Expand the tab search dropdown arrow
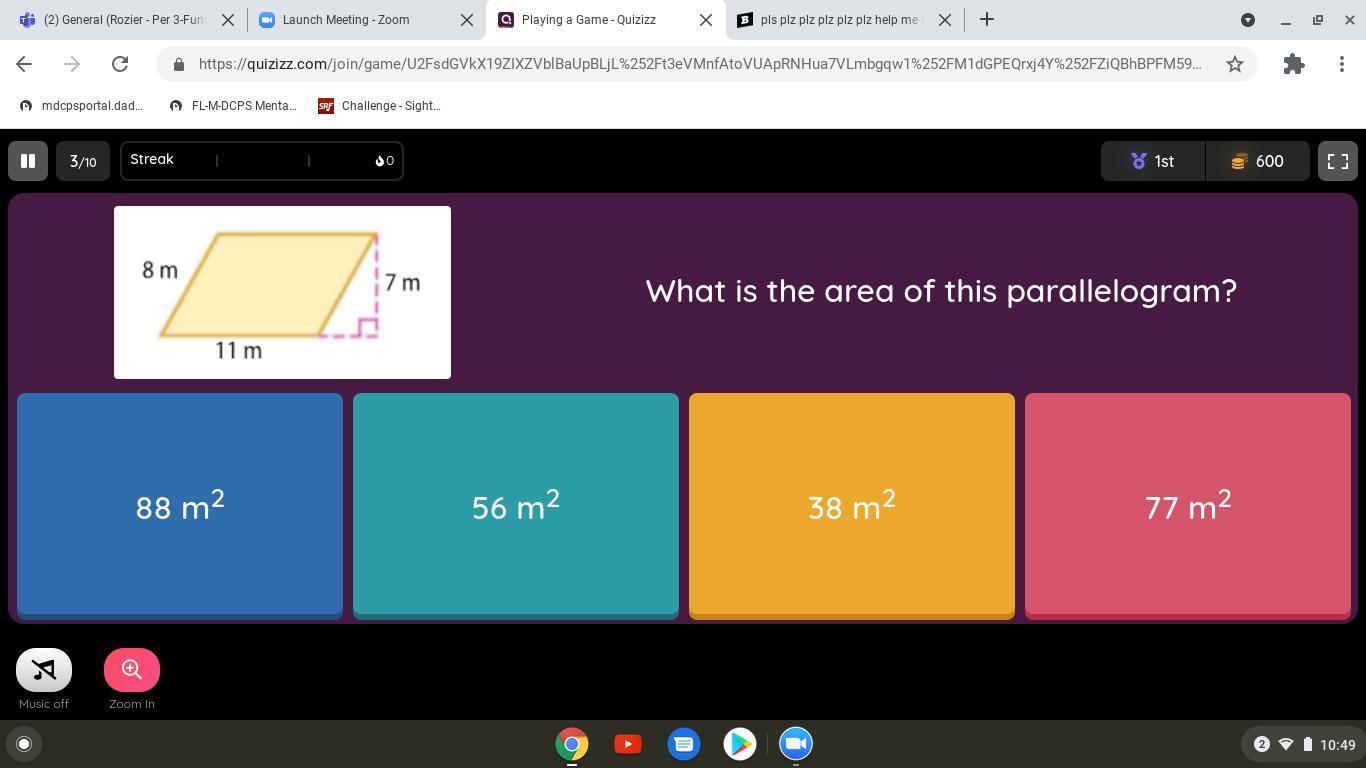This screenshot has height=768, width=1366. (1248, 20)
